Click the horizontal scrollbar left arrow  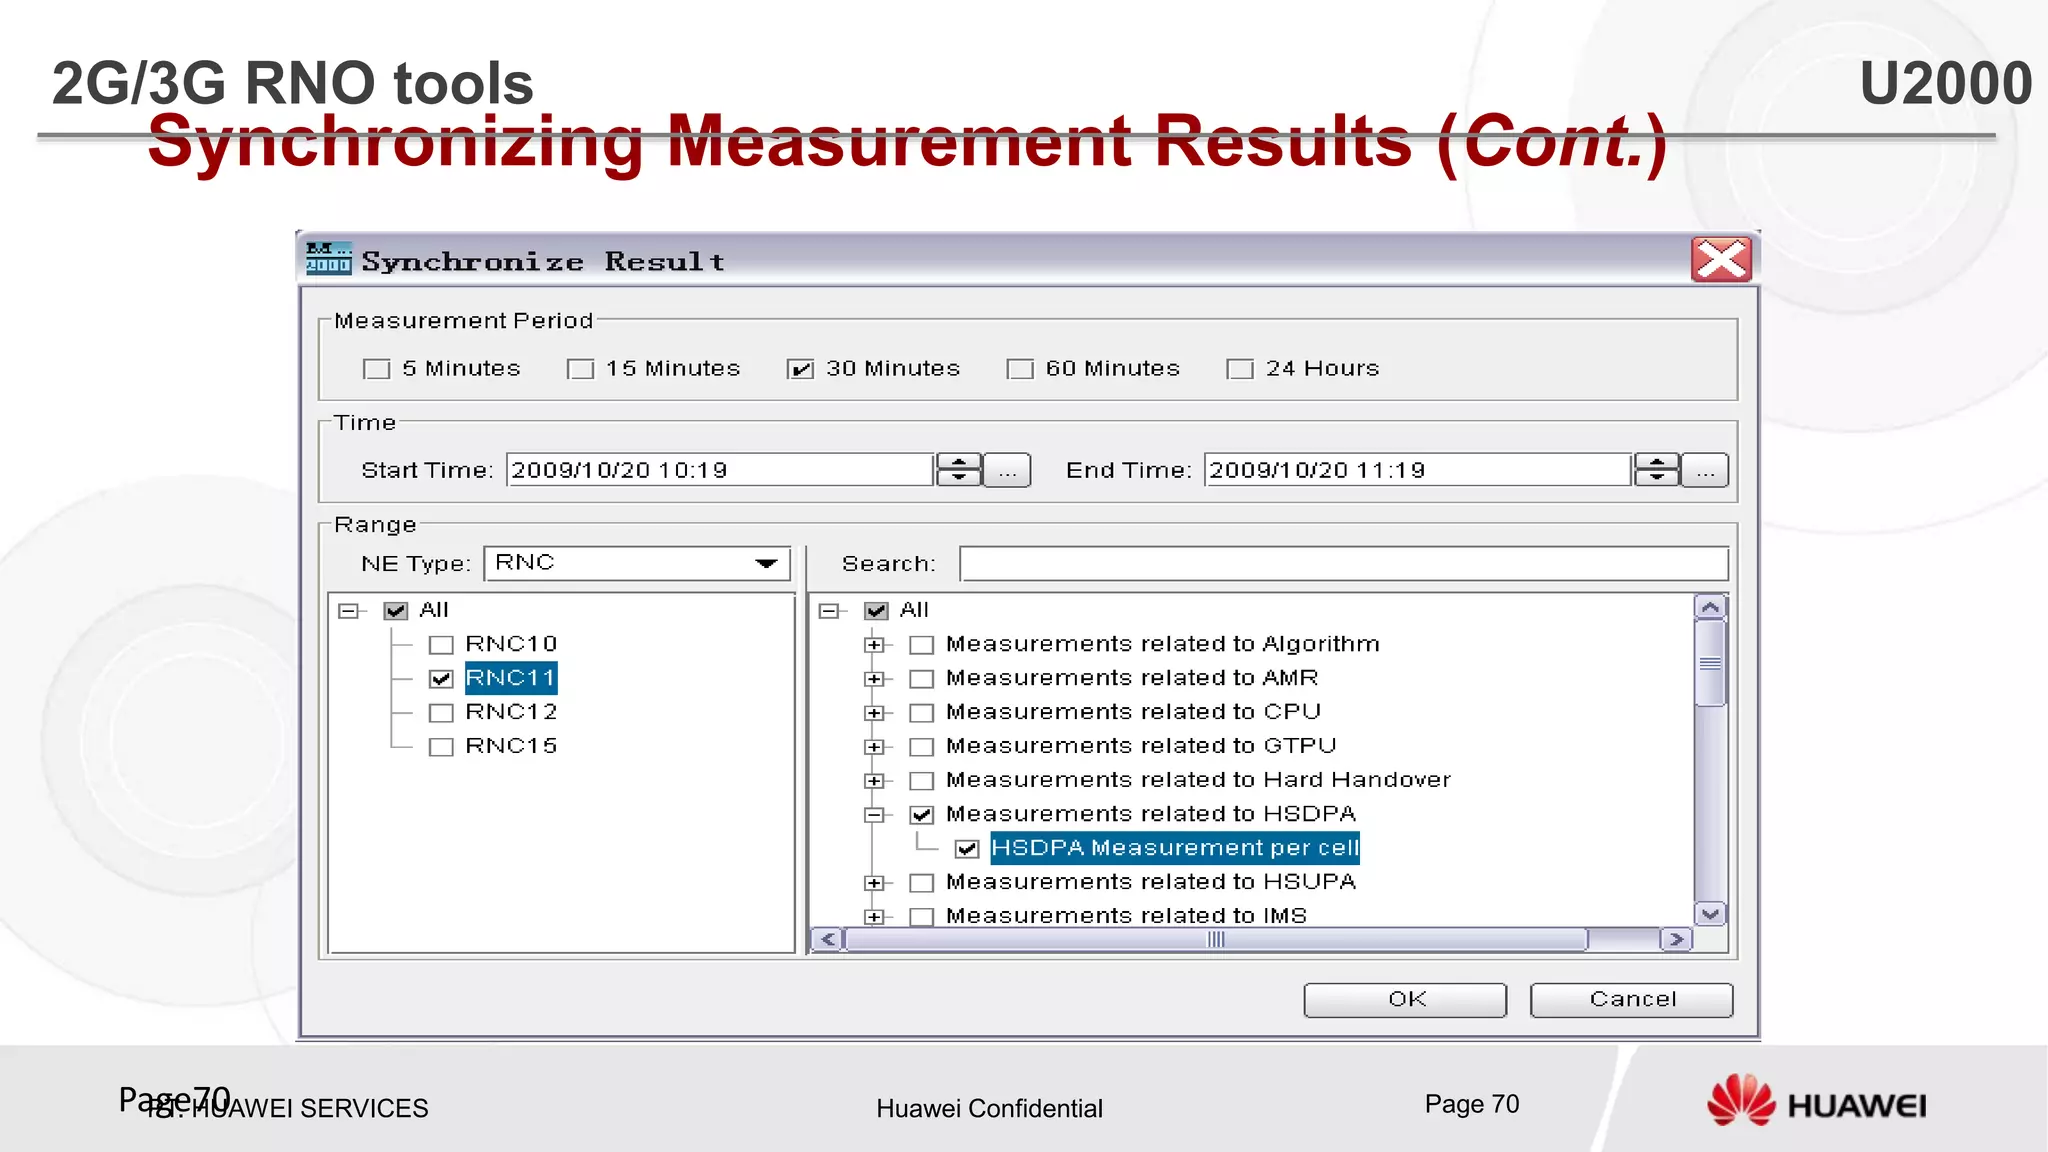tap(828, 939)
